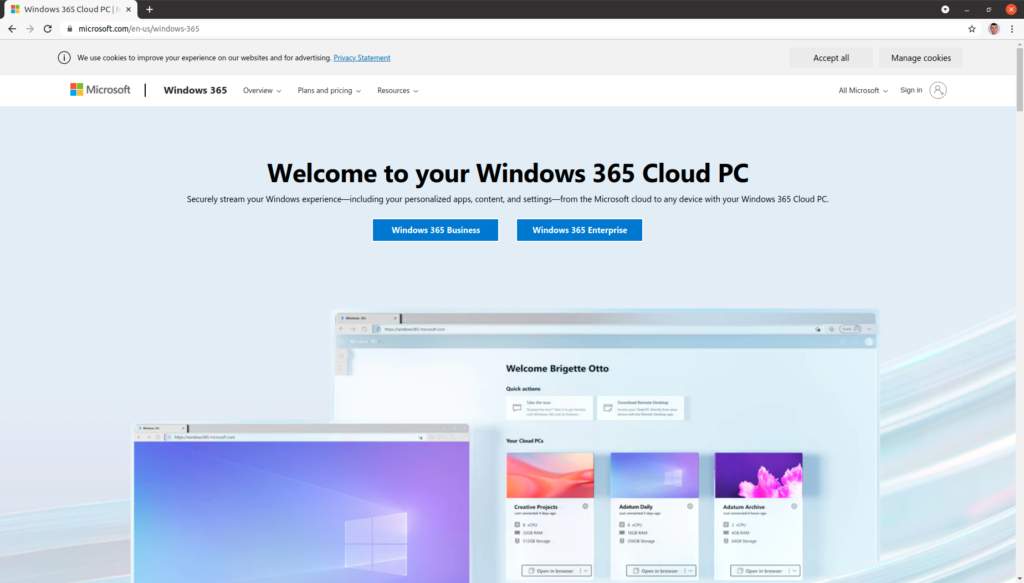Click the Adatum Daily thumbnail image
Image resolution: width=1024 pixels, height=583 pixels.
tap(654, 475)
